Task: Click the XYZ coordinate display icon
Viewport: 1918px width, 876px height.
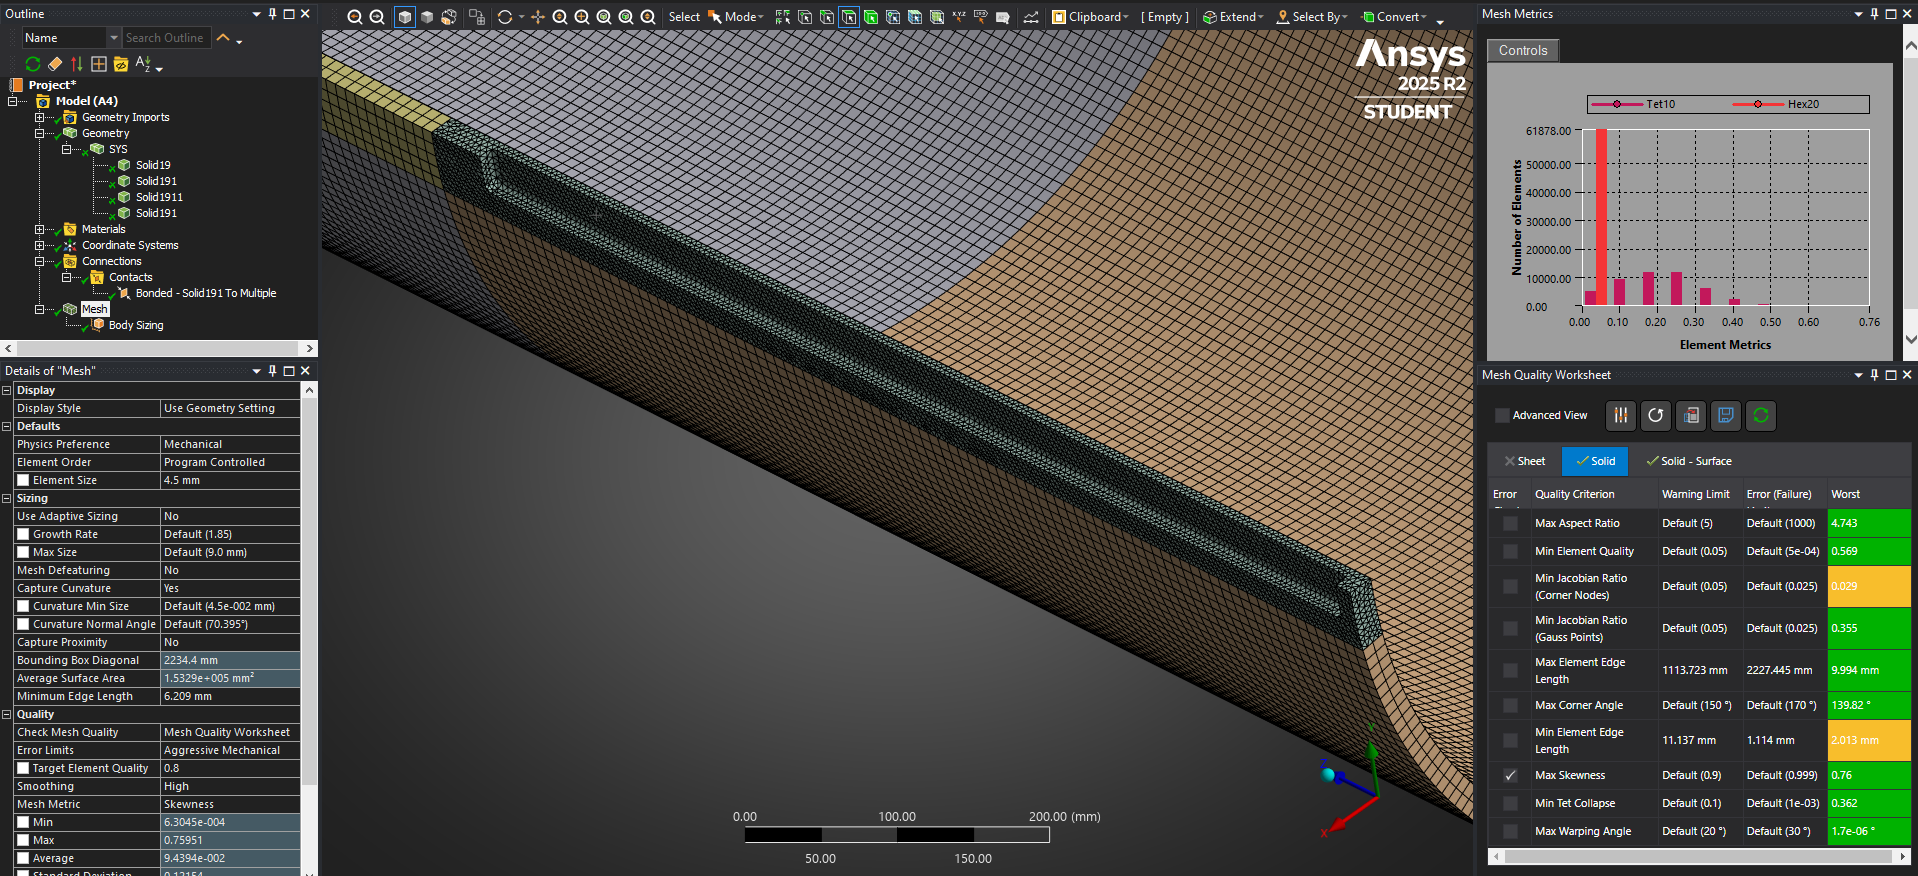Action: (959, 17)
